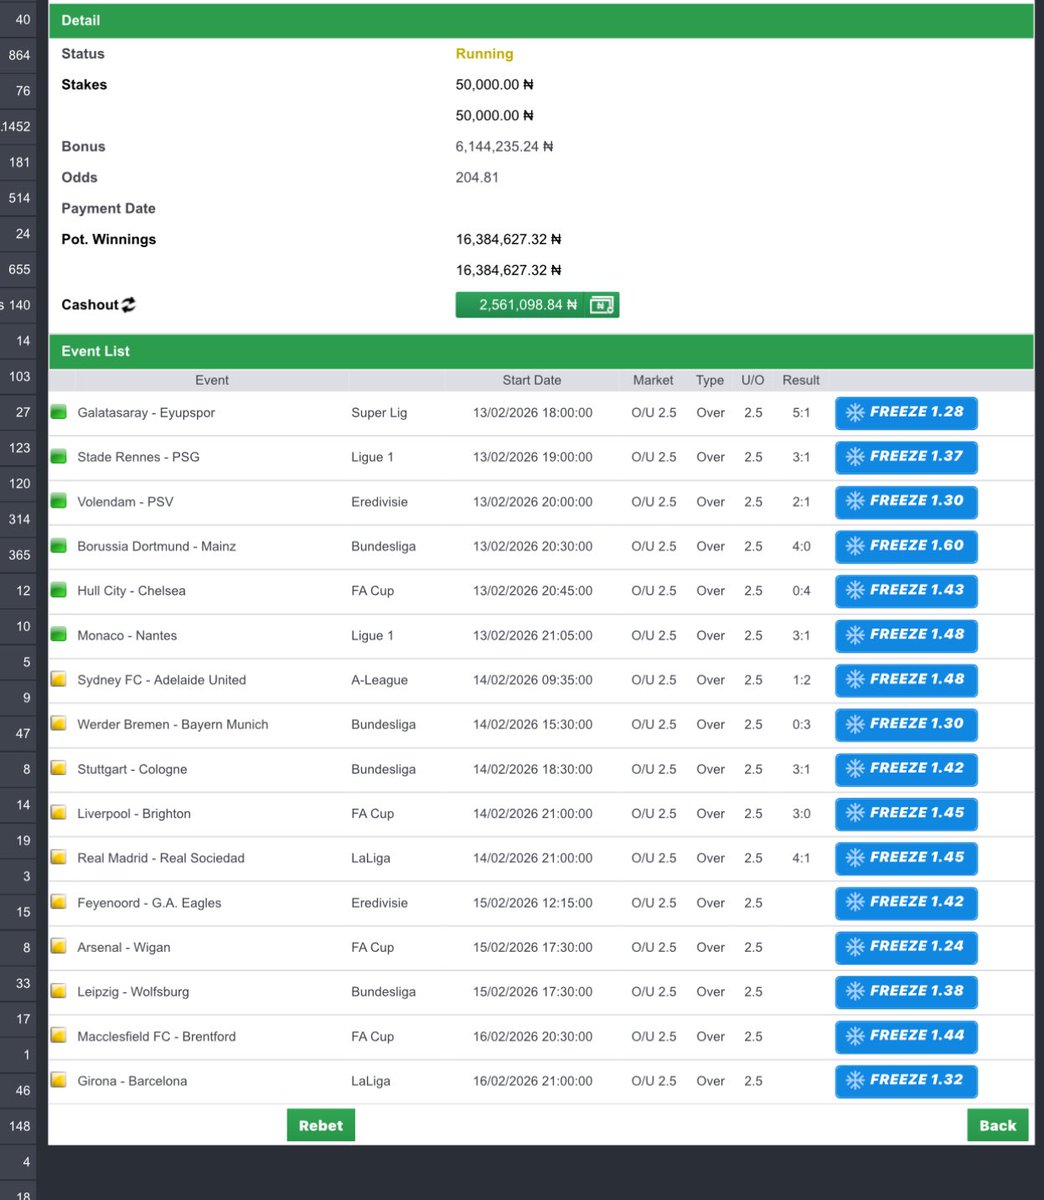The height and width of the screenshot is (1200, 1044).
Task: Freeze Sydney FC - Adelaide United at 1.48
Action: pyautogui.click(x=906, y=680)
